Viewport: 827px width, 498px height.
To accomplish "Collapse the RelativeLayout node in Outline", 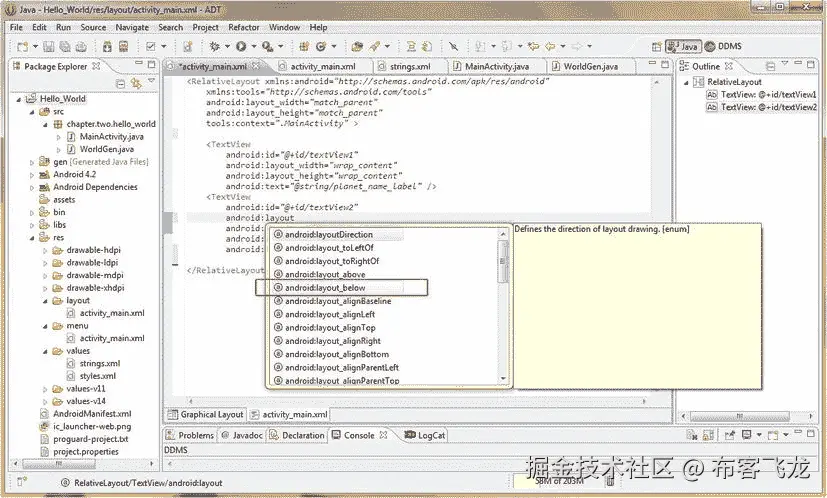I will pos(686,82).
